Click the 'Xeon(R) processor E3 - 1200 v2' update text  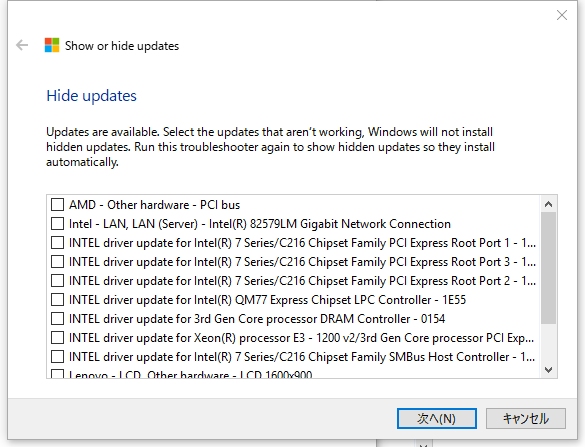[x=301, y=338]
